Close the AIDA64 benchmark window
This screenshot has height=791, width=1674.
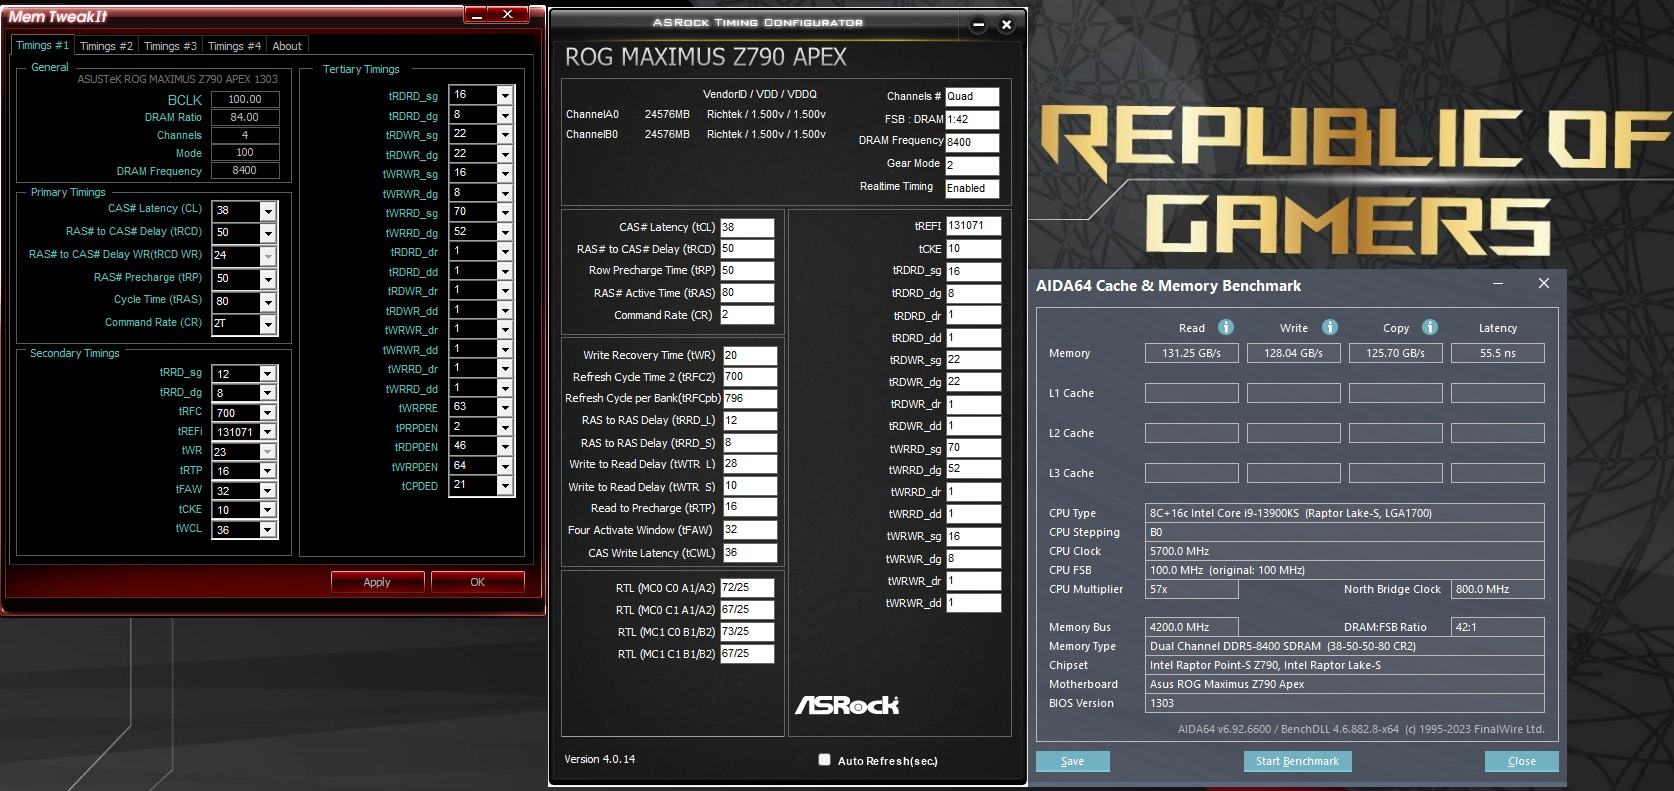[1544, 284]
